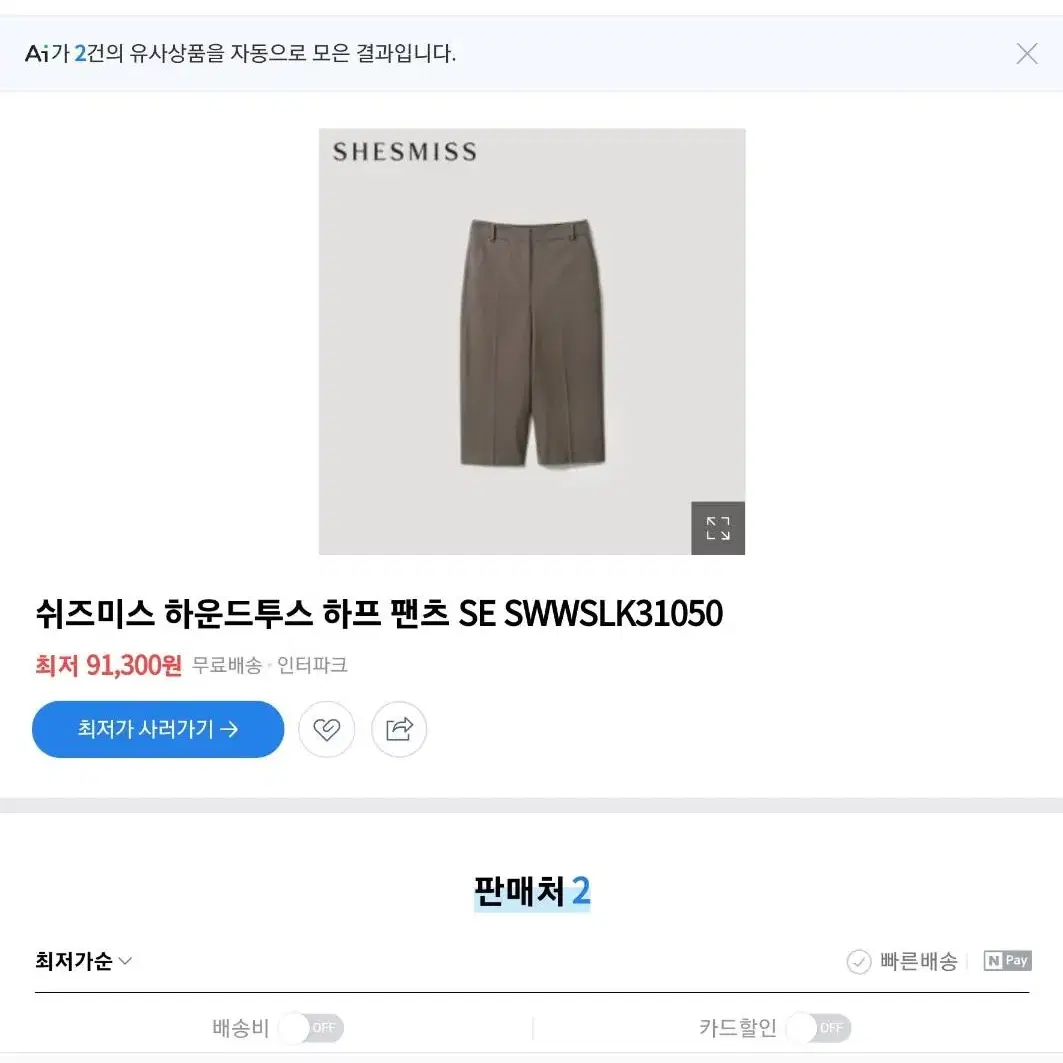Click the SHESMISS brand logo on image
This screenshot has width=1063, height=1063.
404,152
